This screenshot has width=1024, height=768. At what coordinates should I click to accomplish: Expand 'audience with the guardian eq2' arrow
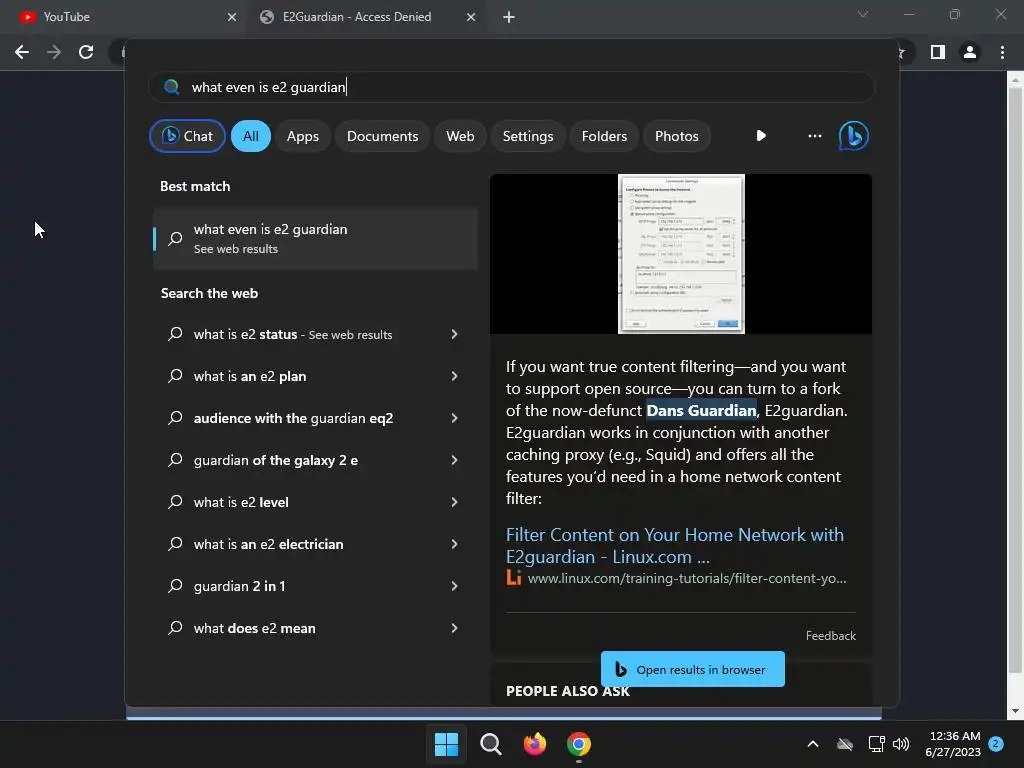tap(455, 418)
